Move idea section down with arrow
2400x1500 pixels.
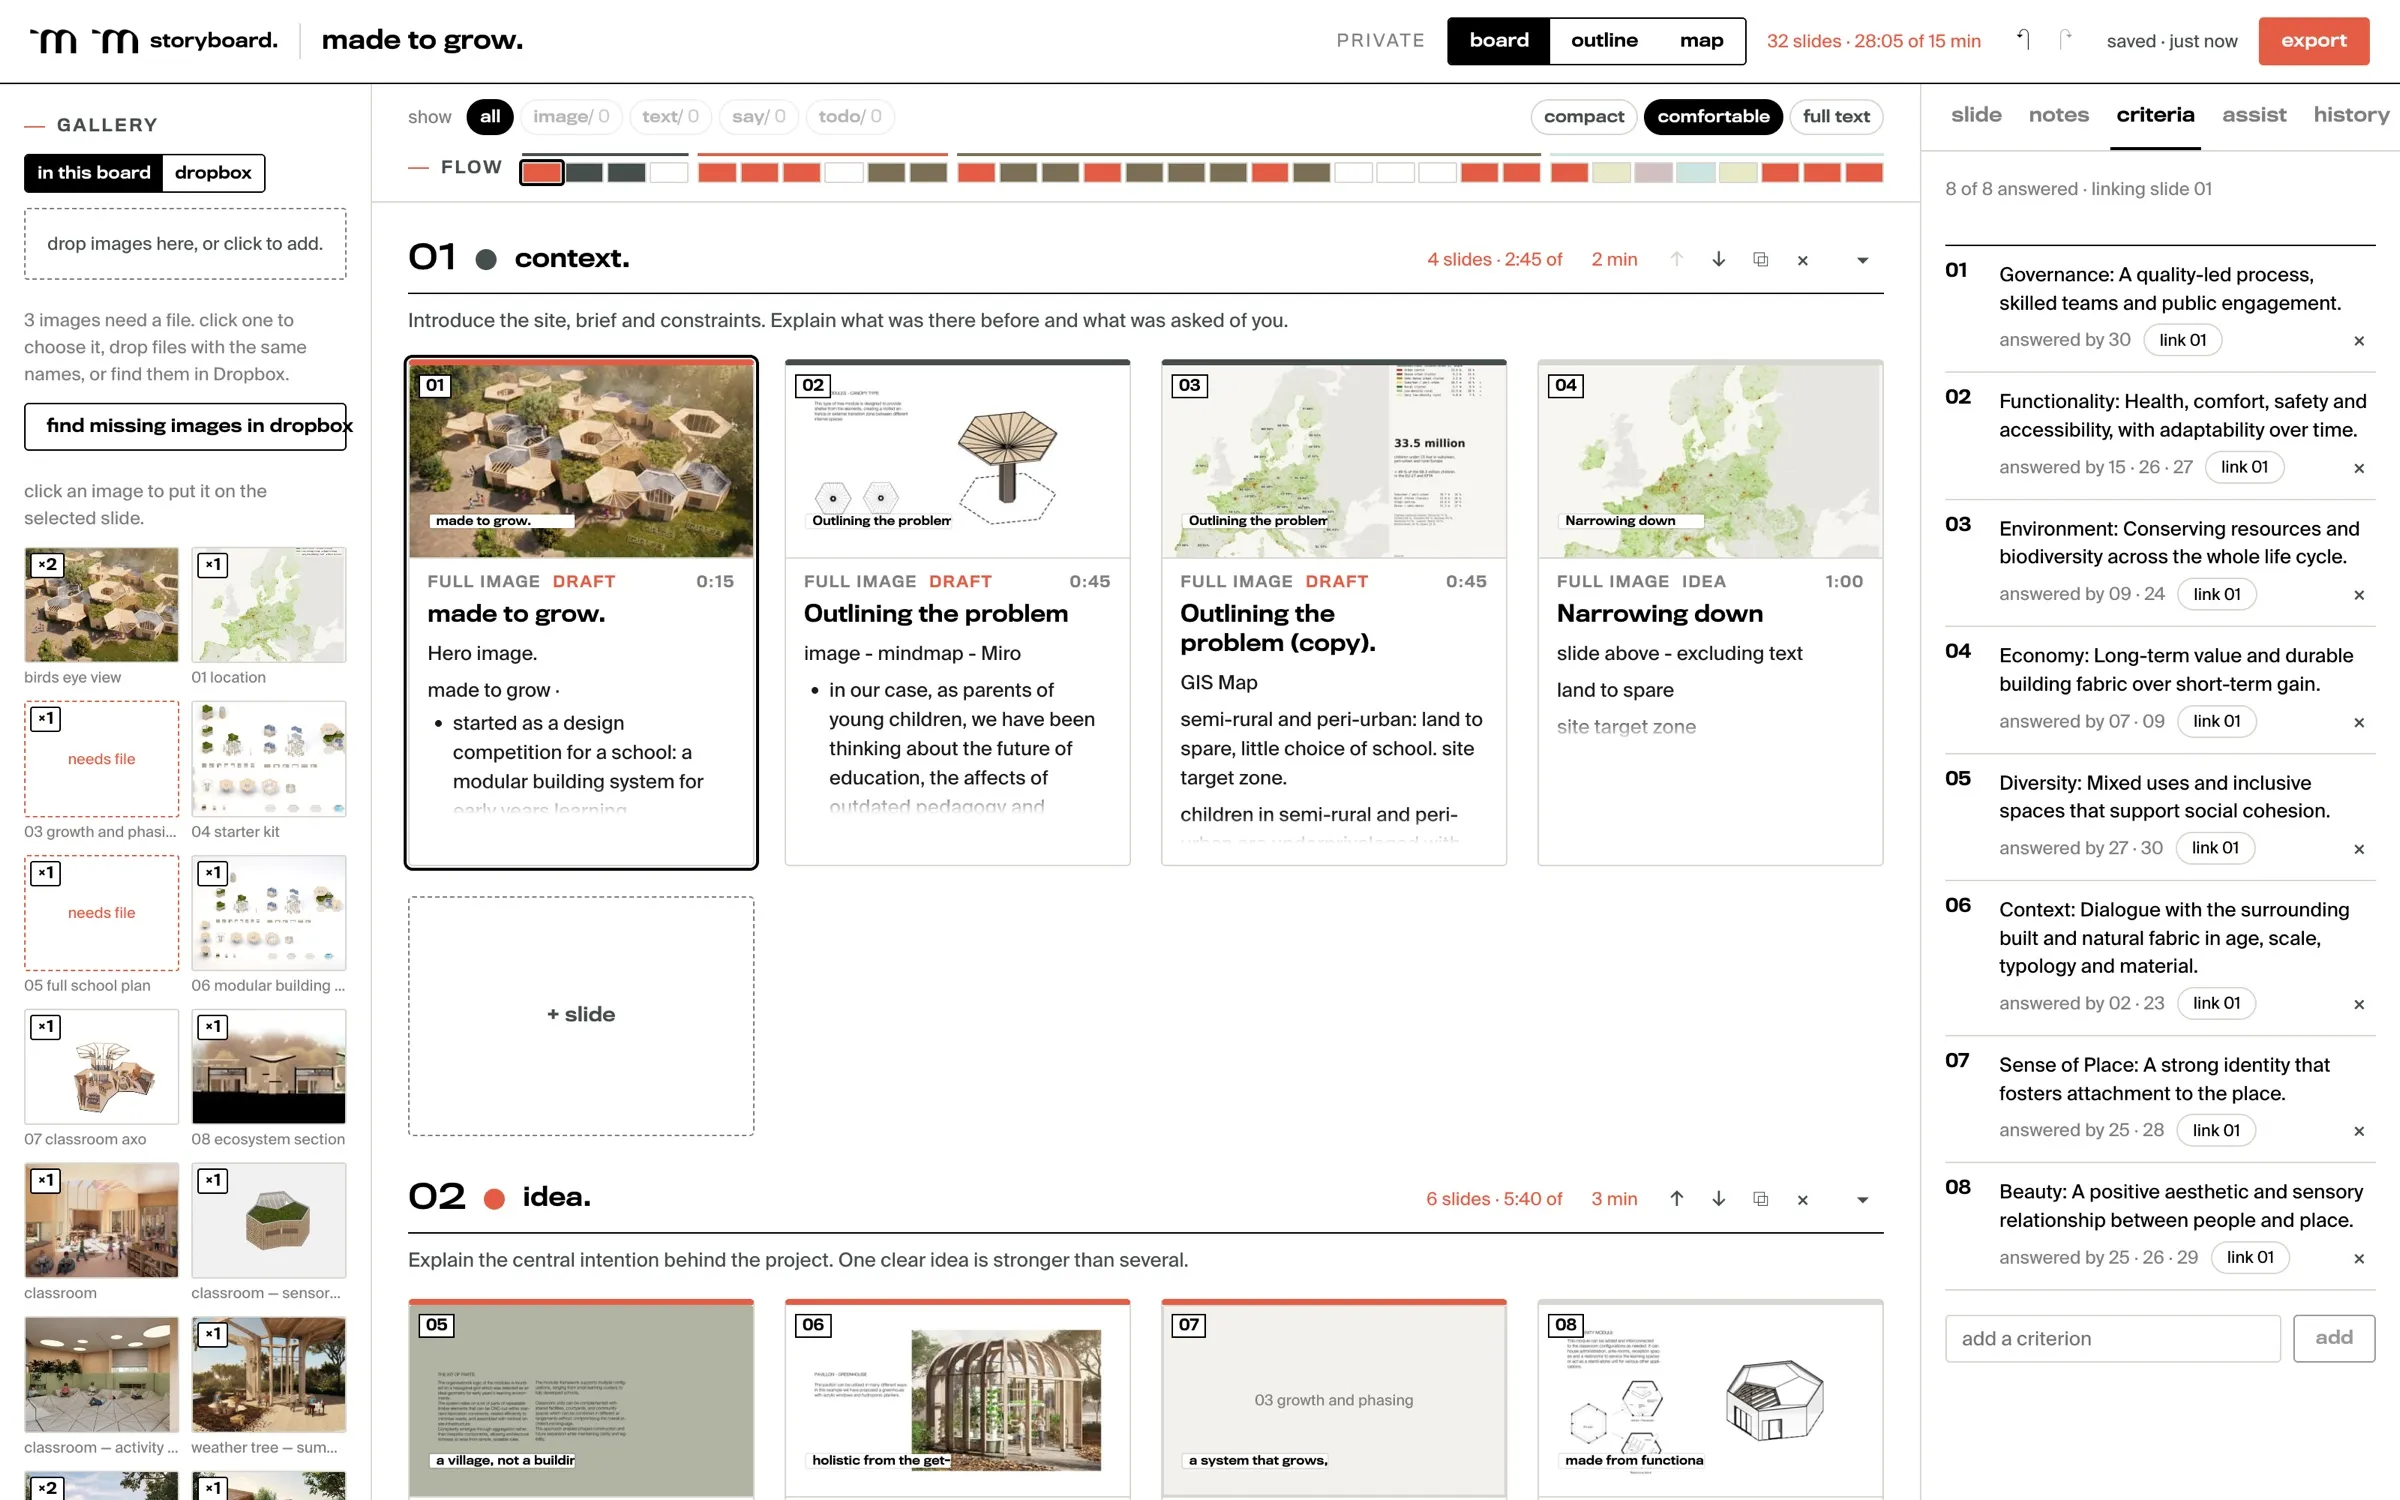pyautogui.click(x=1718, y=1199)
